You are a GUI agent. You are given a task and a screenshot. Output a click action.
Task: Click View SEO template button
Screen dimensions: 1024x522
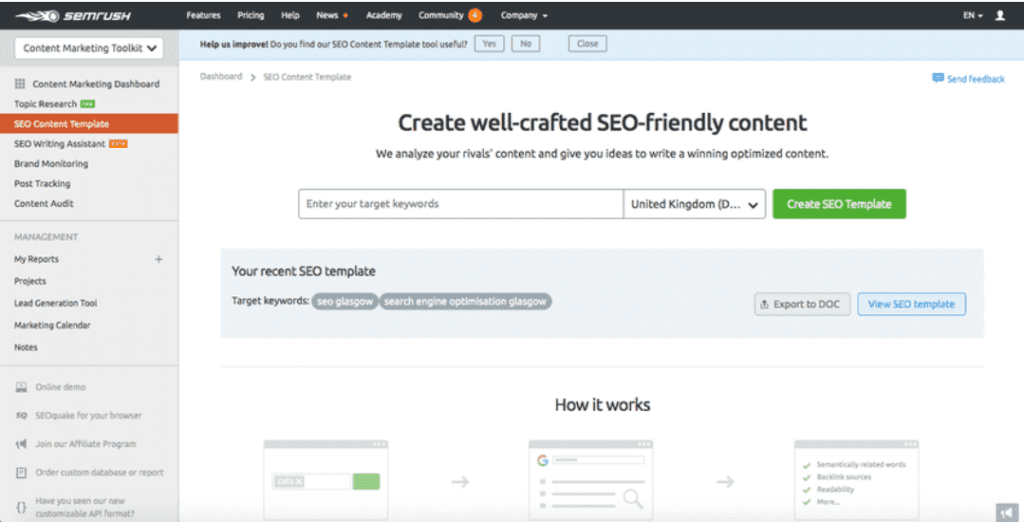911,304
